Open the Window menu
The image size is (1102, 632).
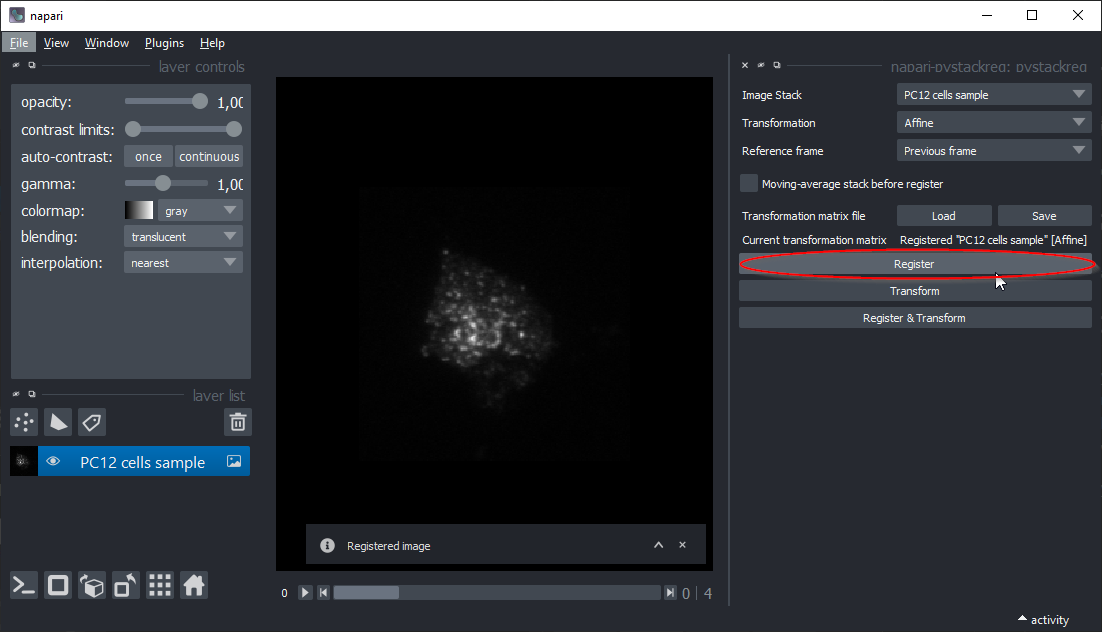pos(106,43)
